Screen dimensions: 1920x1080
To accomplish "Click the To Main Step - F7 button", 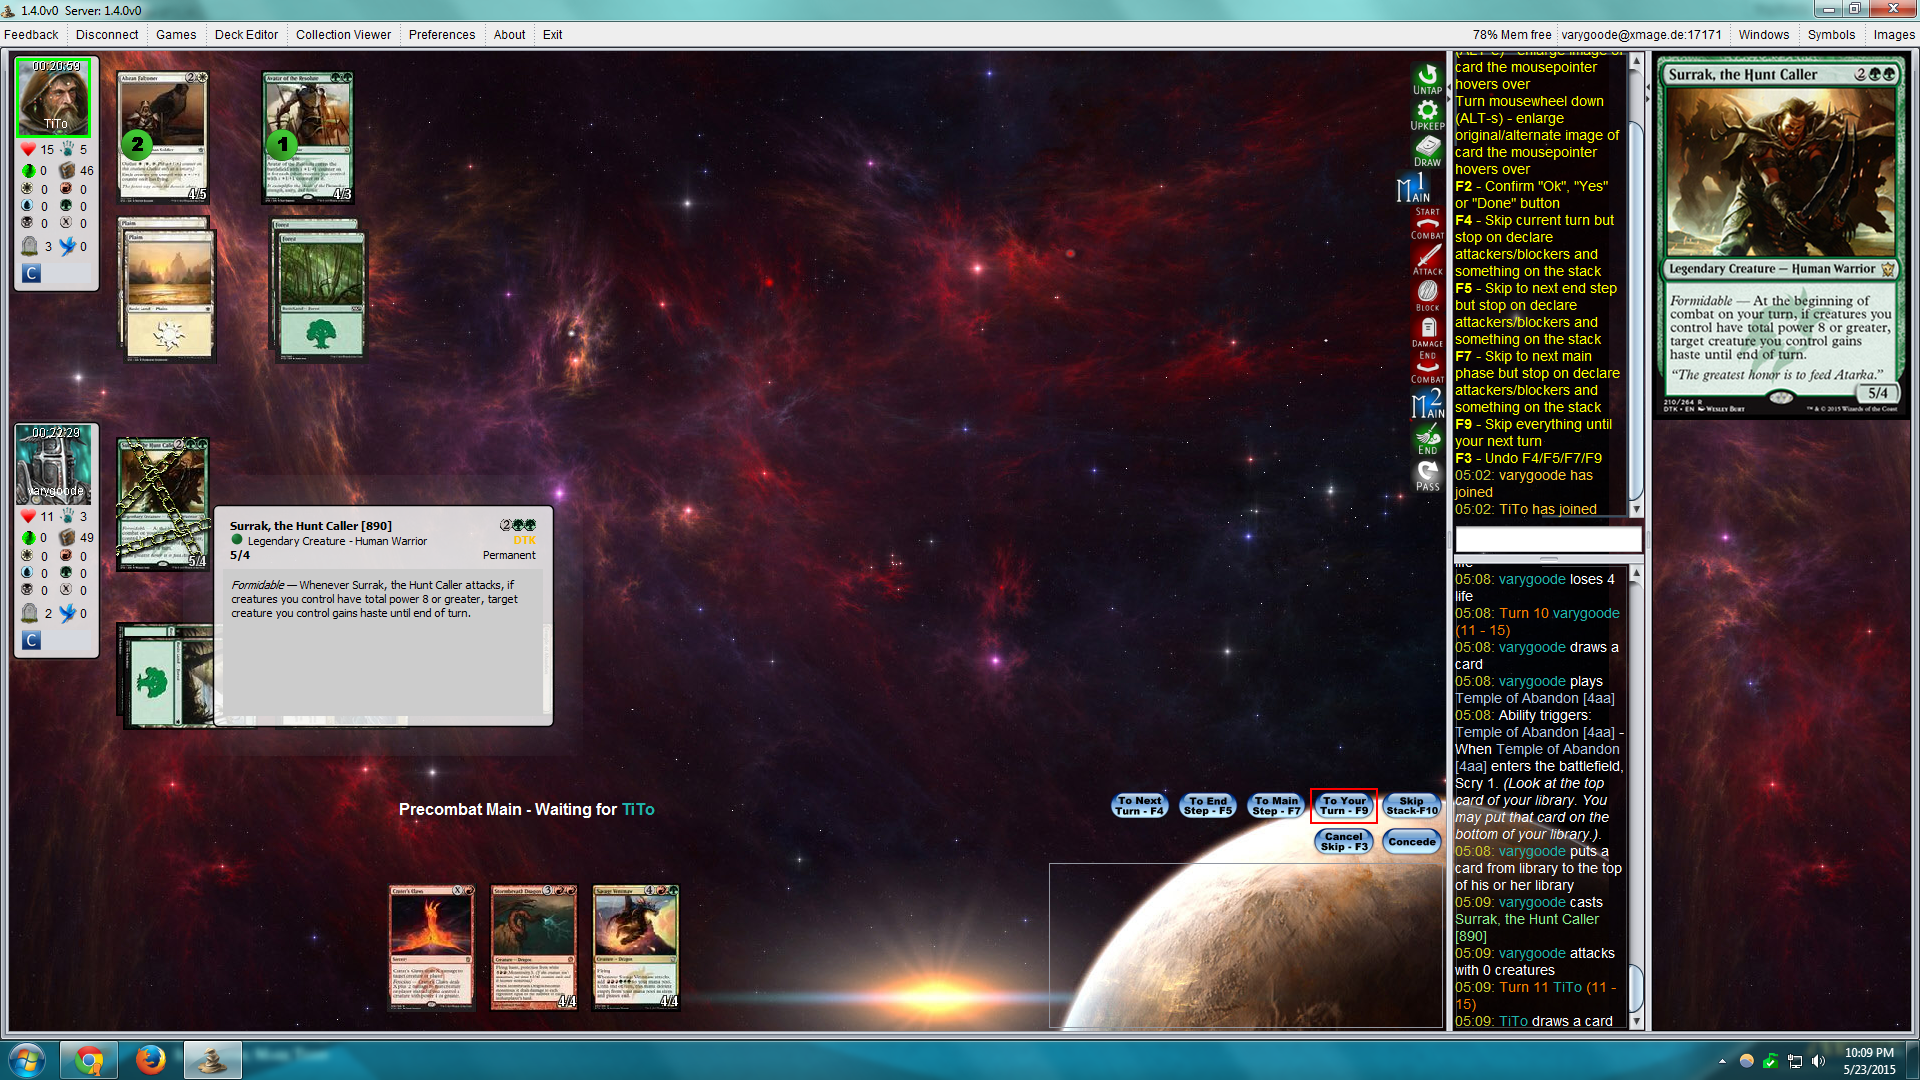I will pyautogui.click(x=1276, y=805).
